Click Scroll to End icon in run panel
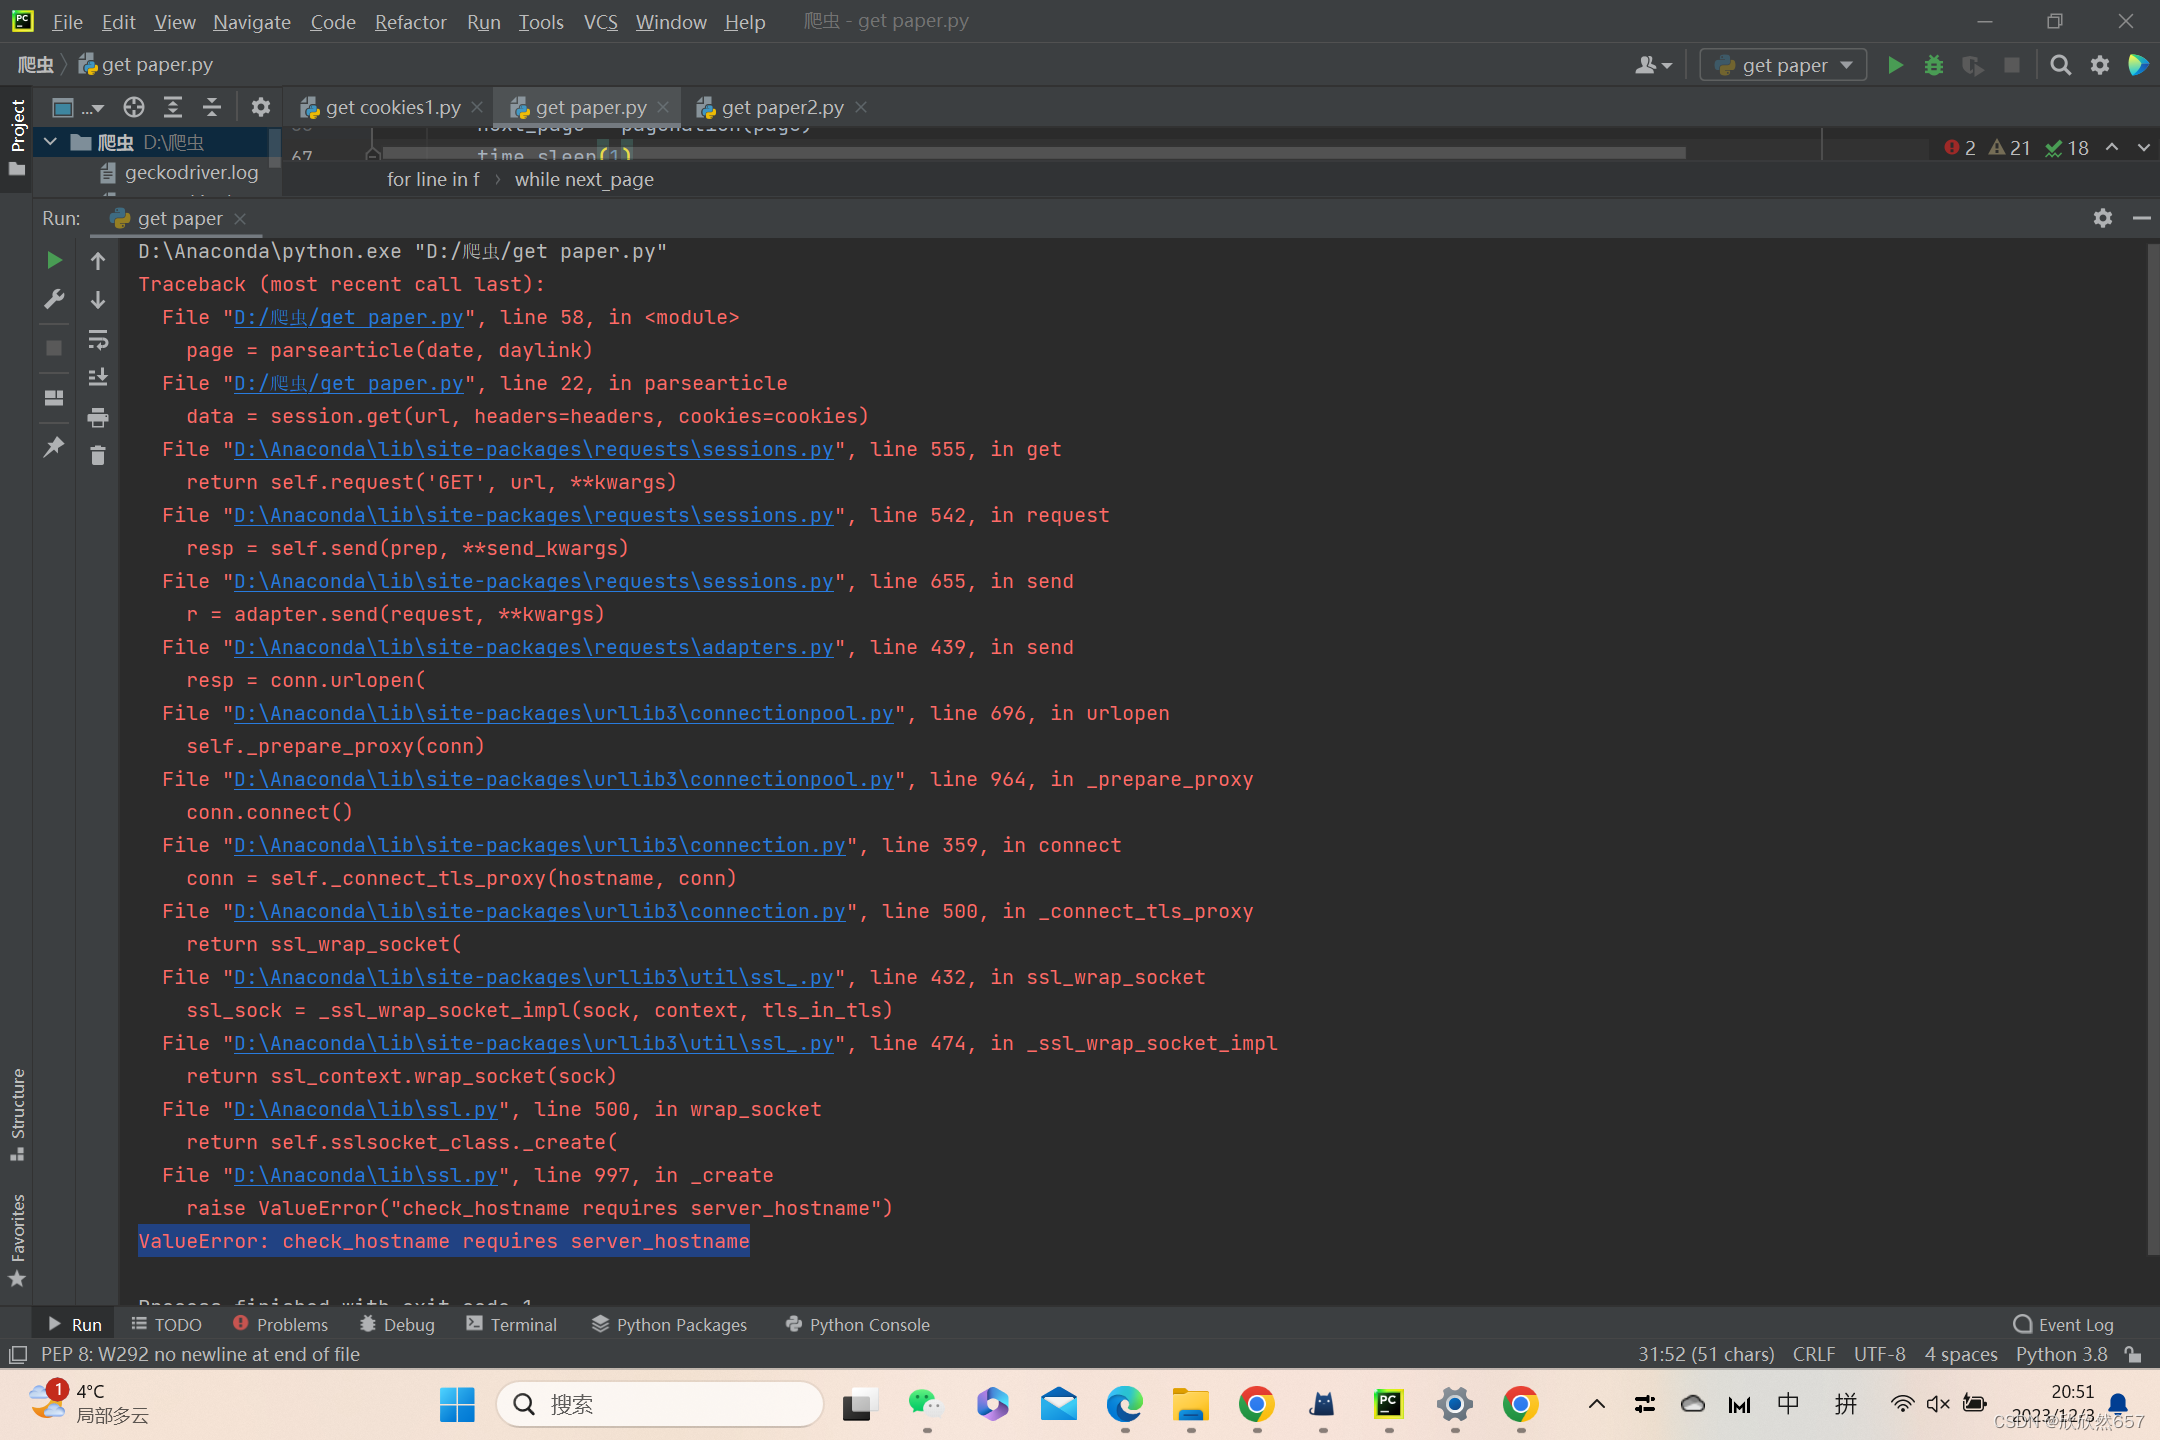This screenshot has width=2160, height=1440. pyautogui.click(x=98, y=377)
